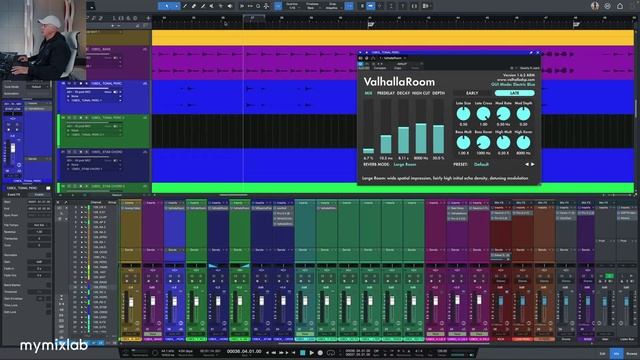Open the Mix view button bottom right
The image size is (640, 360).
click(617, 353)
